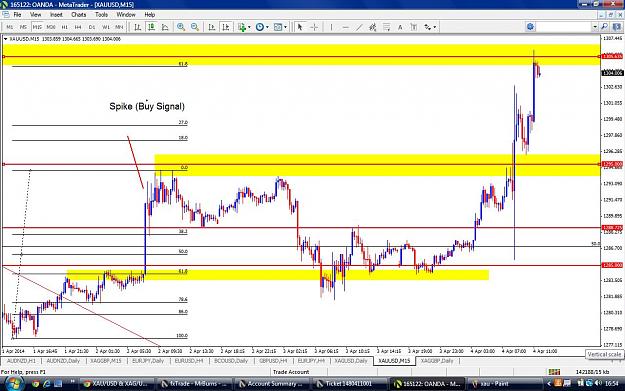Select the 'Spike (Buy Signal)' chart label

point(147,106)
